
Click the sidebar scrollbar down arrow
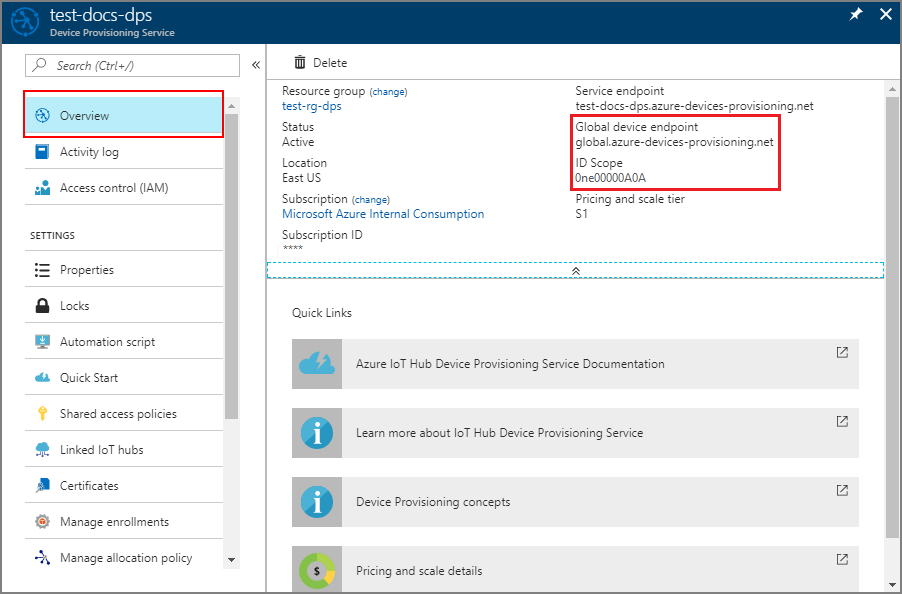pyautogui.click(x=232, y=560)
